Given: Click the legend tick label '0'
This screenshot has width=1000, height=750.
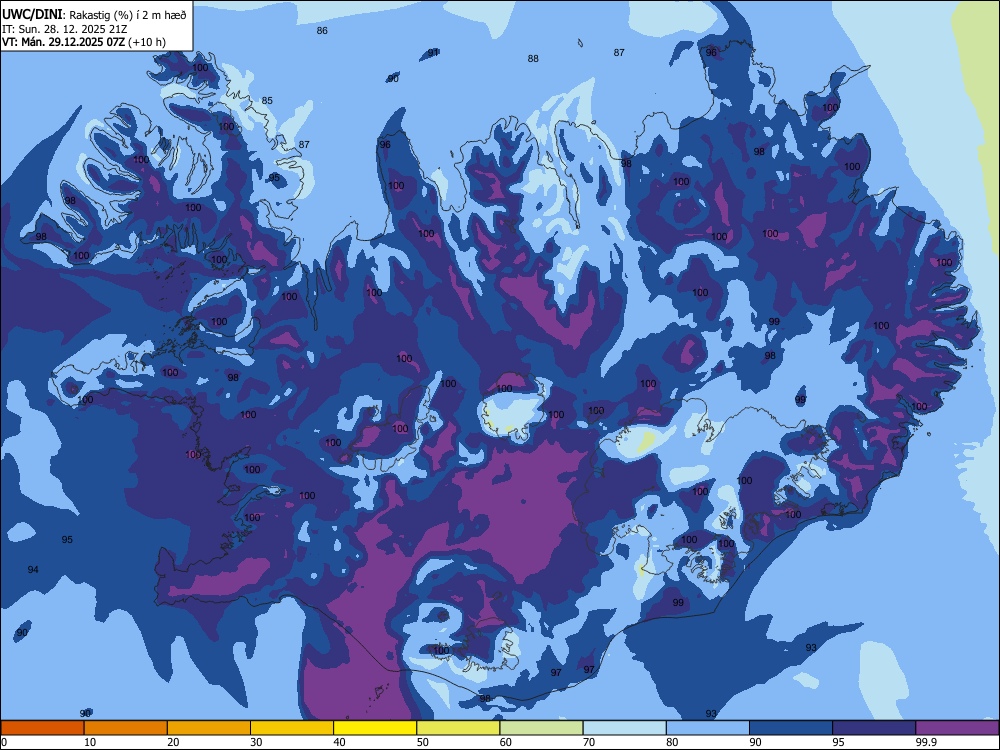Looking at the screenshot, I should pos(4,742).
